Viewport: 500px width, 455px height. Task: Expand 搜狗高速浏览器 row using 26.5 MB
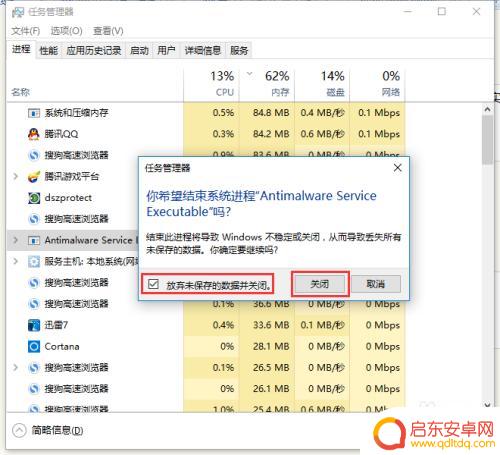coord(15,367)
